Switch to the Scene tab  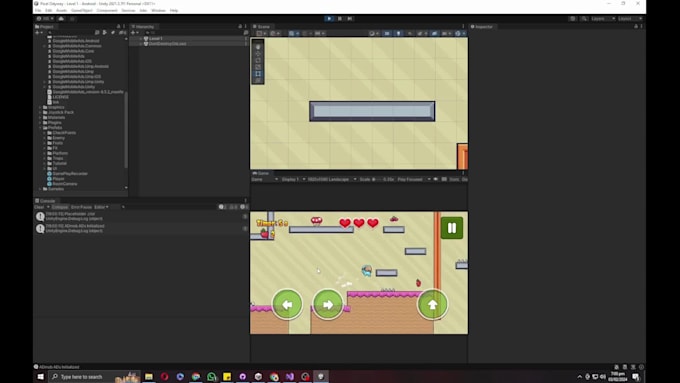[262, 26]
